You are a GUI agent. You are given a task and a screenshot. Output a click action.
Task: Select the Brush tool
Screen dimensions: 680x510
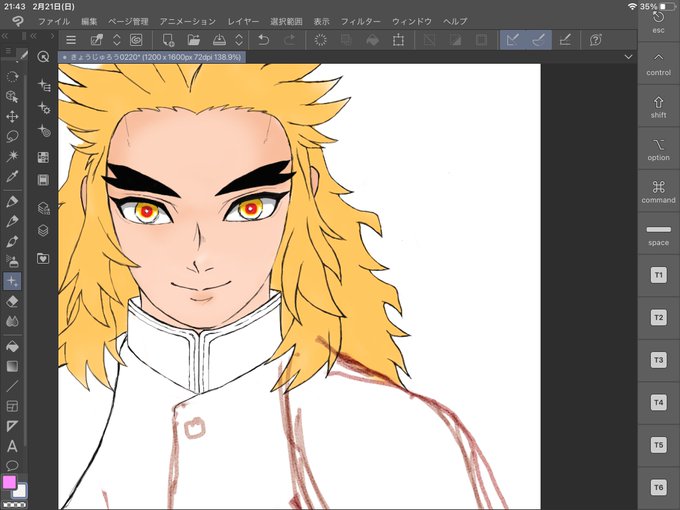[x=12, y=241]
